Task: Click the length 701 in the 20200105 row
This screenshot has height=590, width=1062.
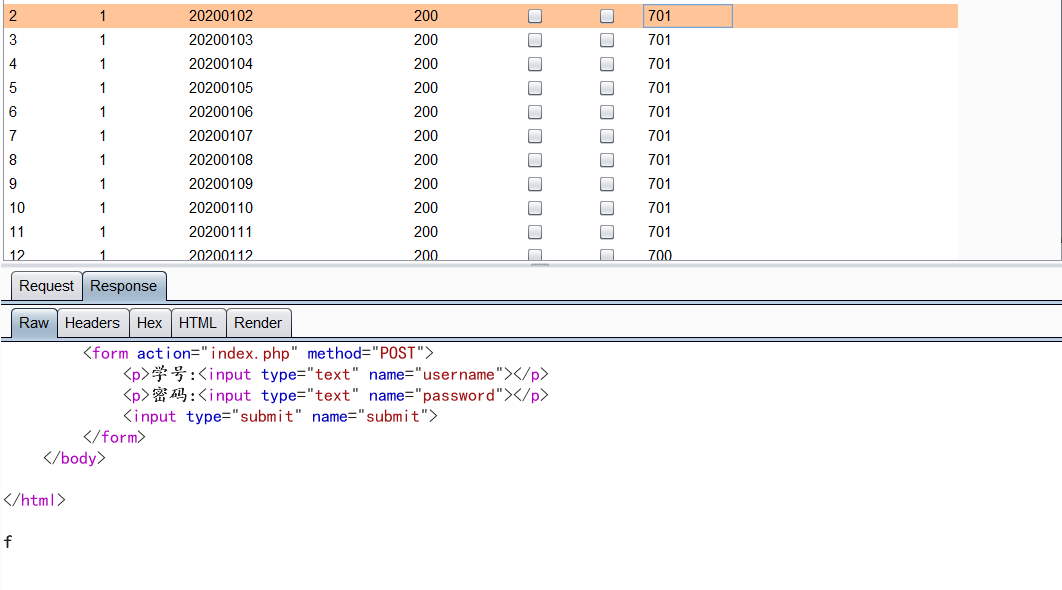Action: pos(660,88)
